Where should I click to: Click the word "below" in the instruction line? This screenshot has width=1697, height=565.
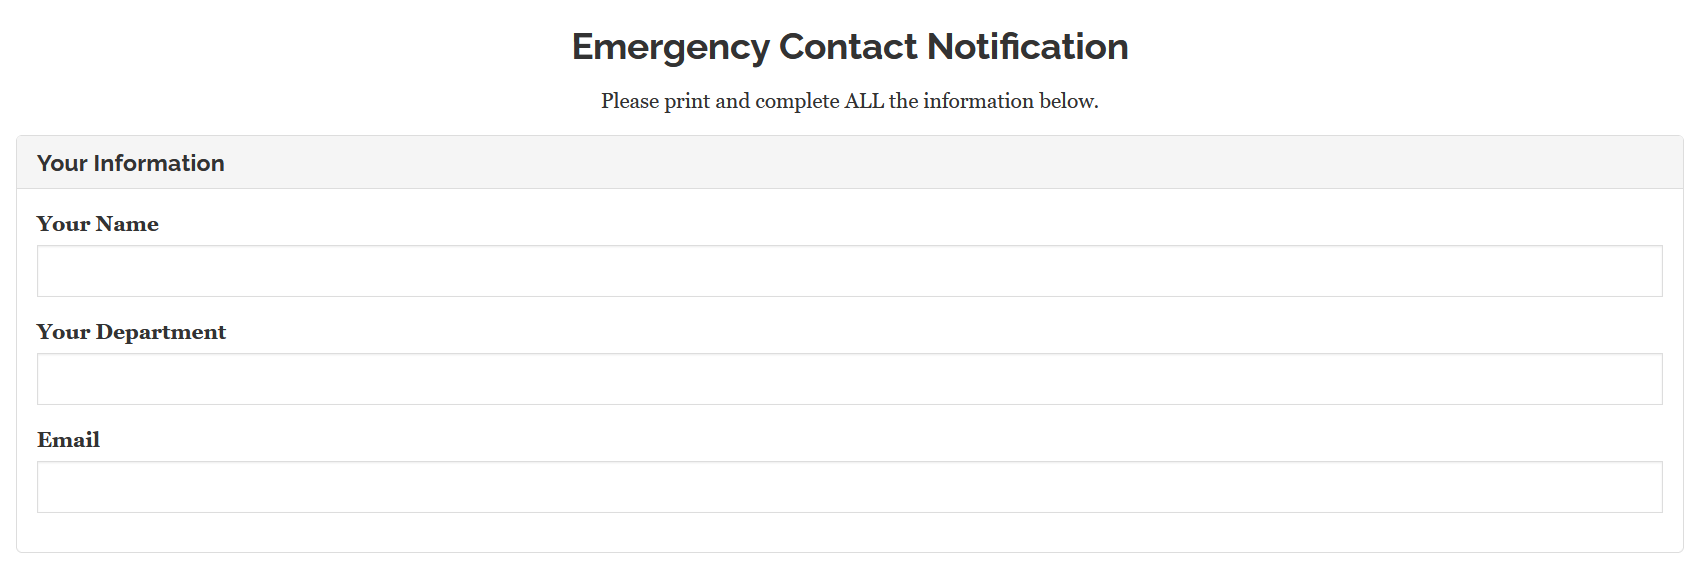(1068, 101)
